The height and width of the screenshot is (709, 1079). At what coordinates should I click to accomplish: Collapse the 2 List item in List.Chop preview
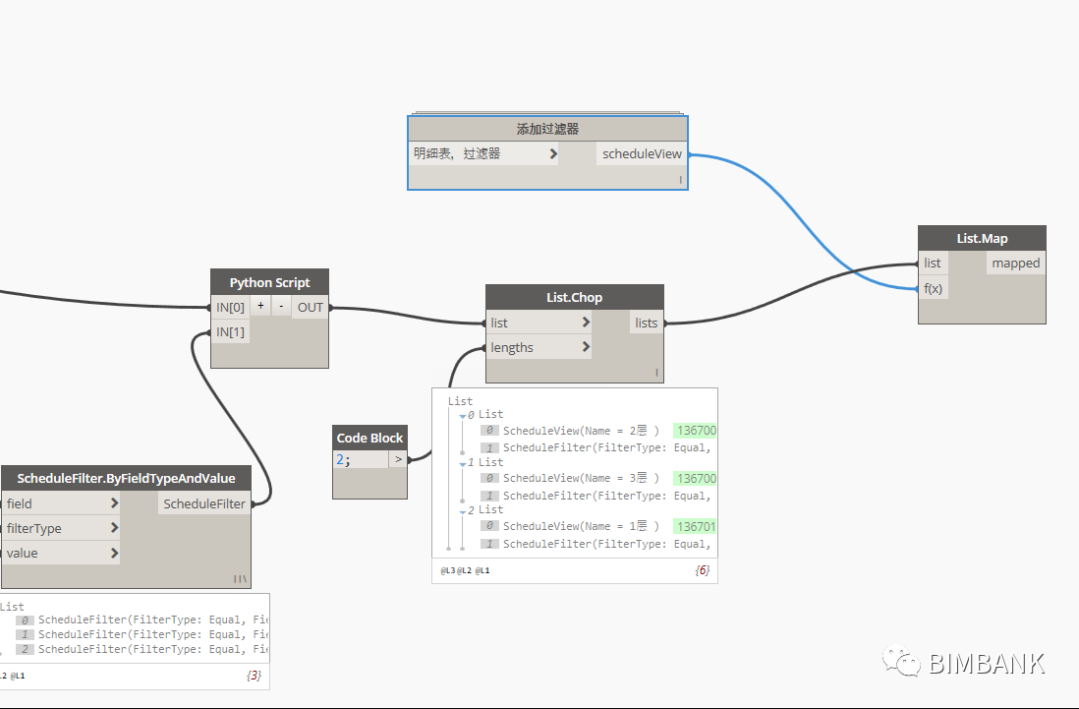pyautogui.click(x=462, y=511)
